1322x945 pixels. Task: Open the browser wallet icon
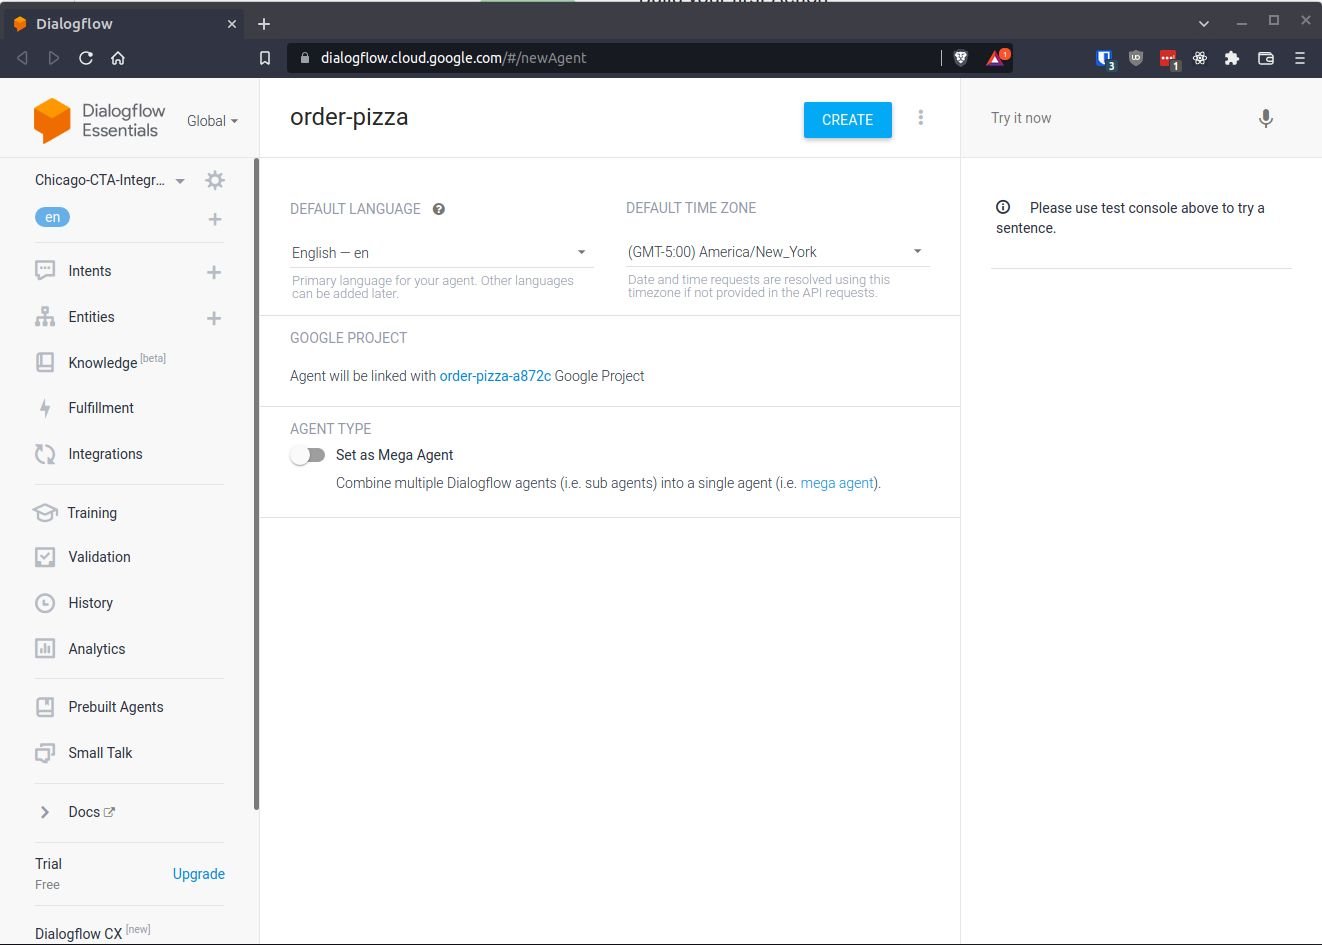tap(1266, 58)
